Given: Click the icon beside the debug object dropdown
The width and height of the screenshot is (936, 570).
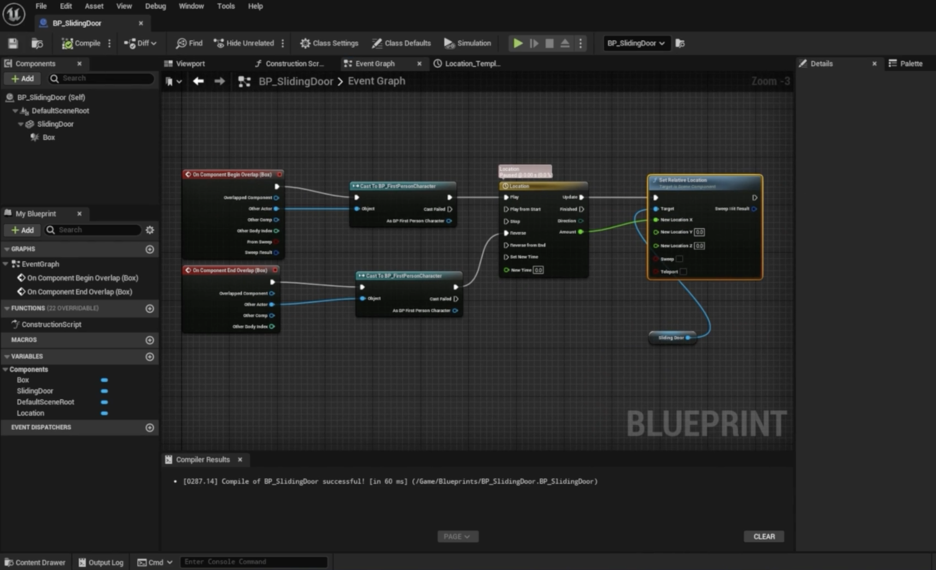Looking at the screenshot, I should click(x=680, y=43).
